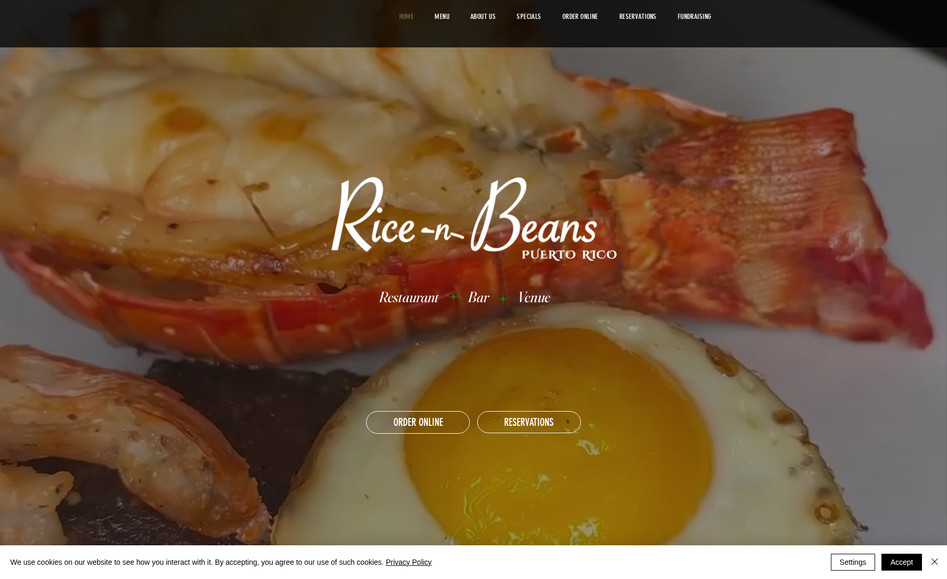Open the Menu page from the navigation
The image size is (947, 579).
[440, 16]
